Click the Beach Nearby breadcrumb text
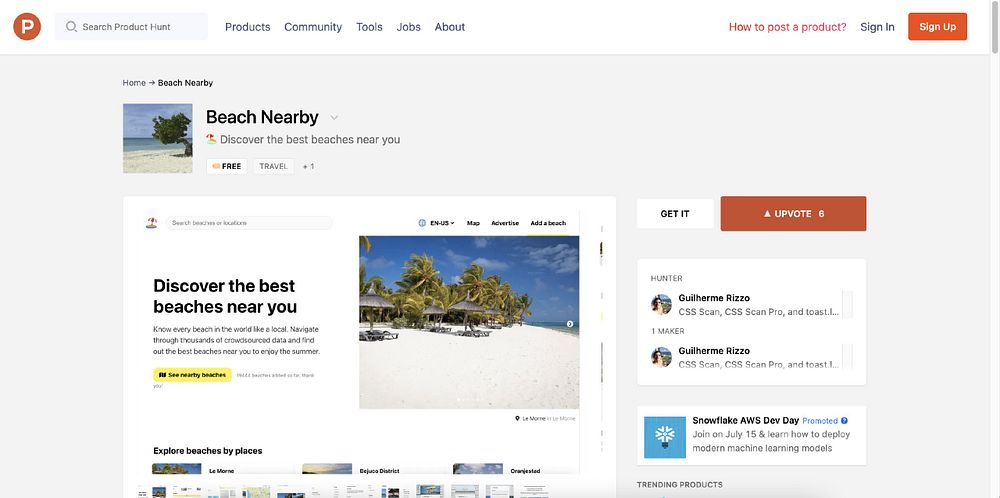Screen dimensions: 1000x498 (x=186, y=83)
